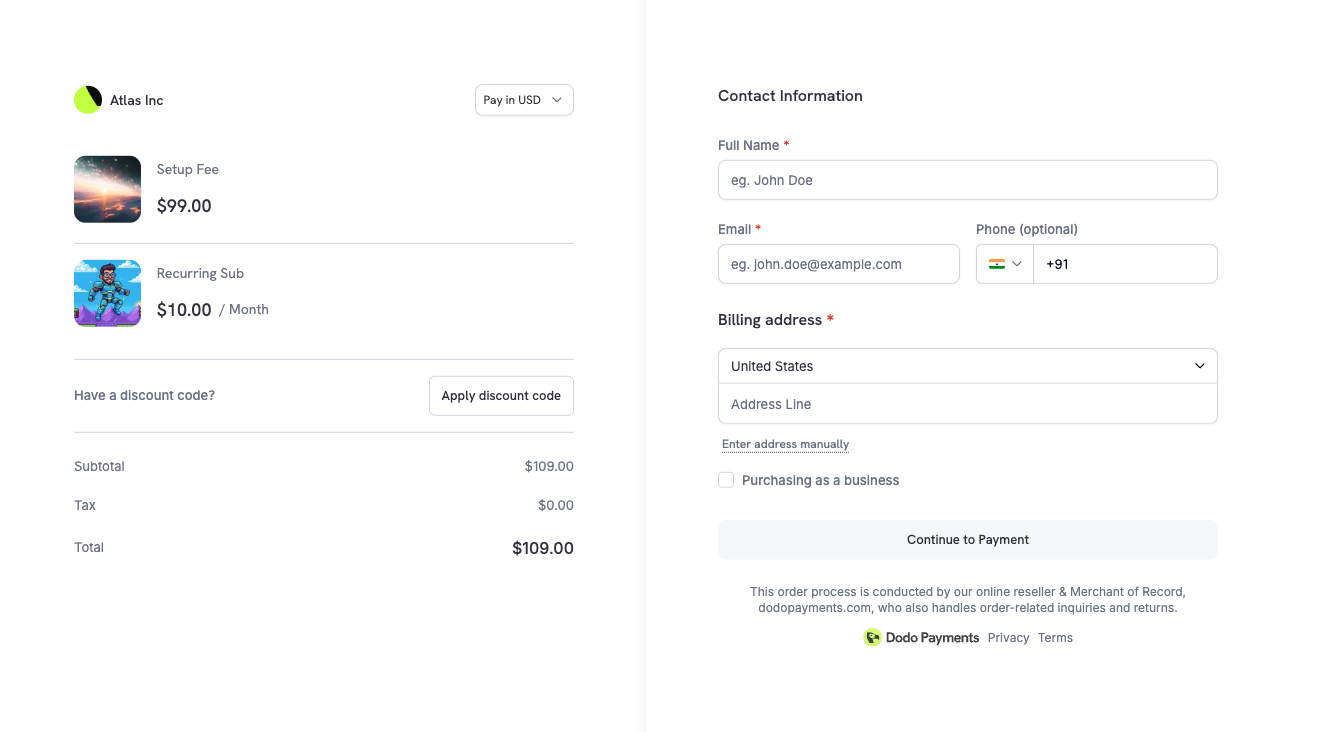Click the Atlas Inc merchant name
The image size is (1330, 732).
(137, 100)
